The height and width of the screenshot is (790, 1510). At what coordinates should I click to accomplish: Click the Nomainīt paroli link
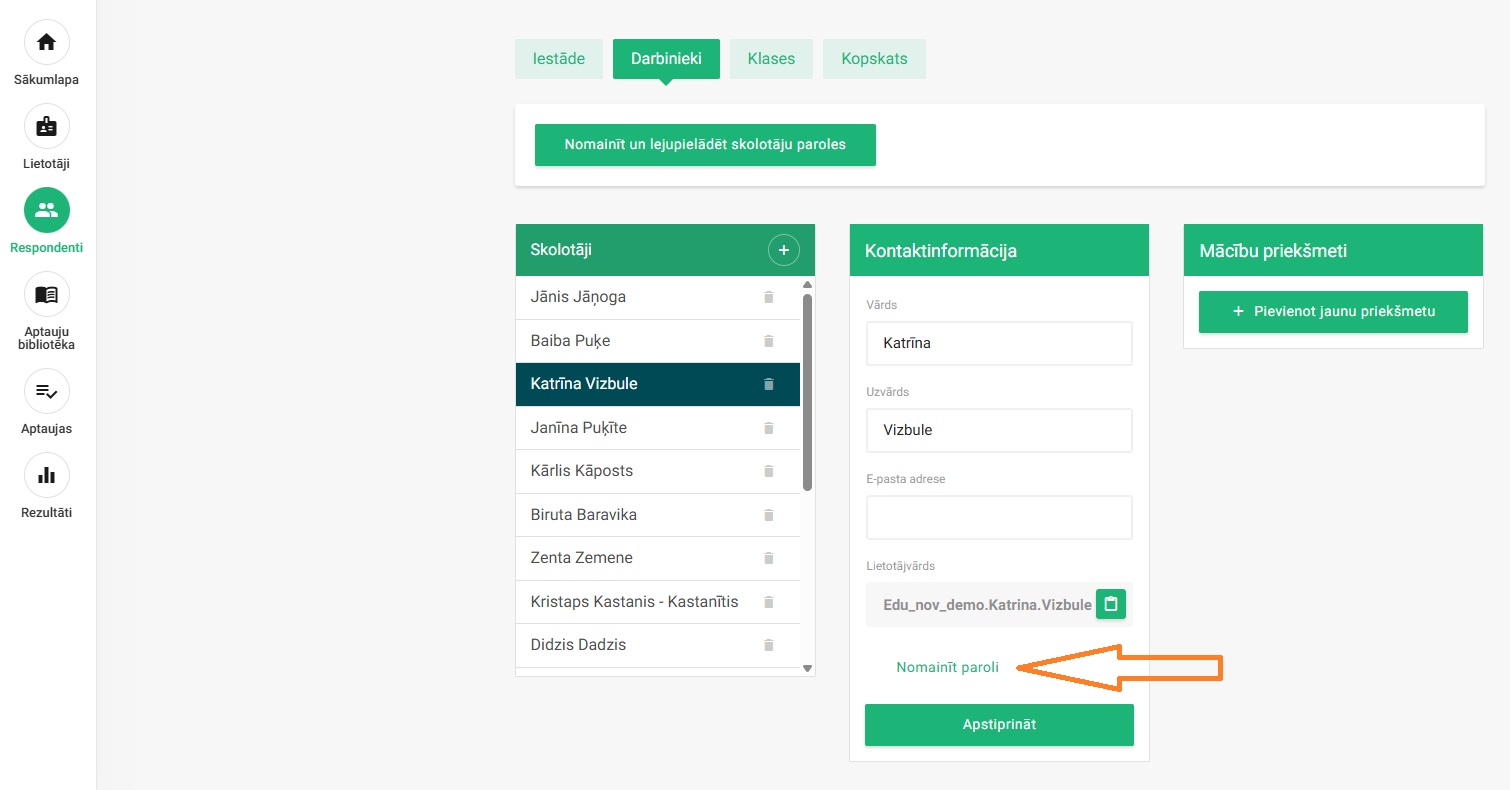[947, 668]
